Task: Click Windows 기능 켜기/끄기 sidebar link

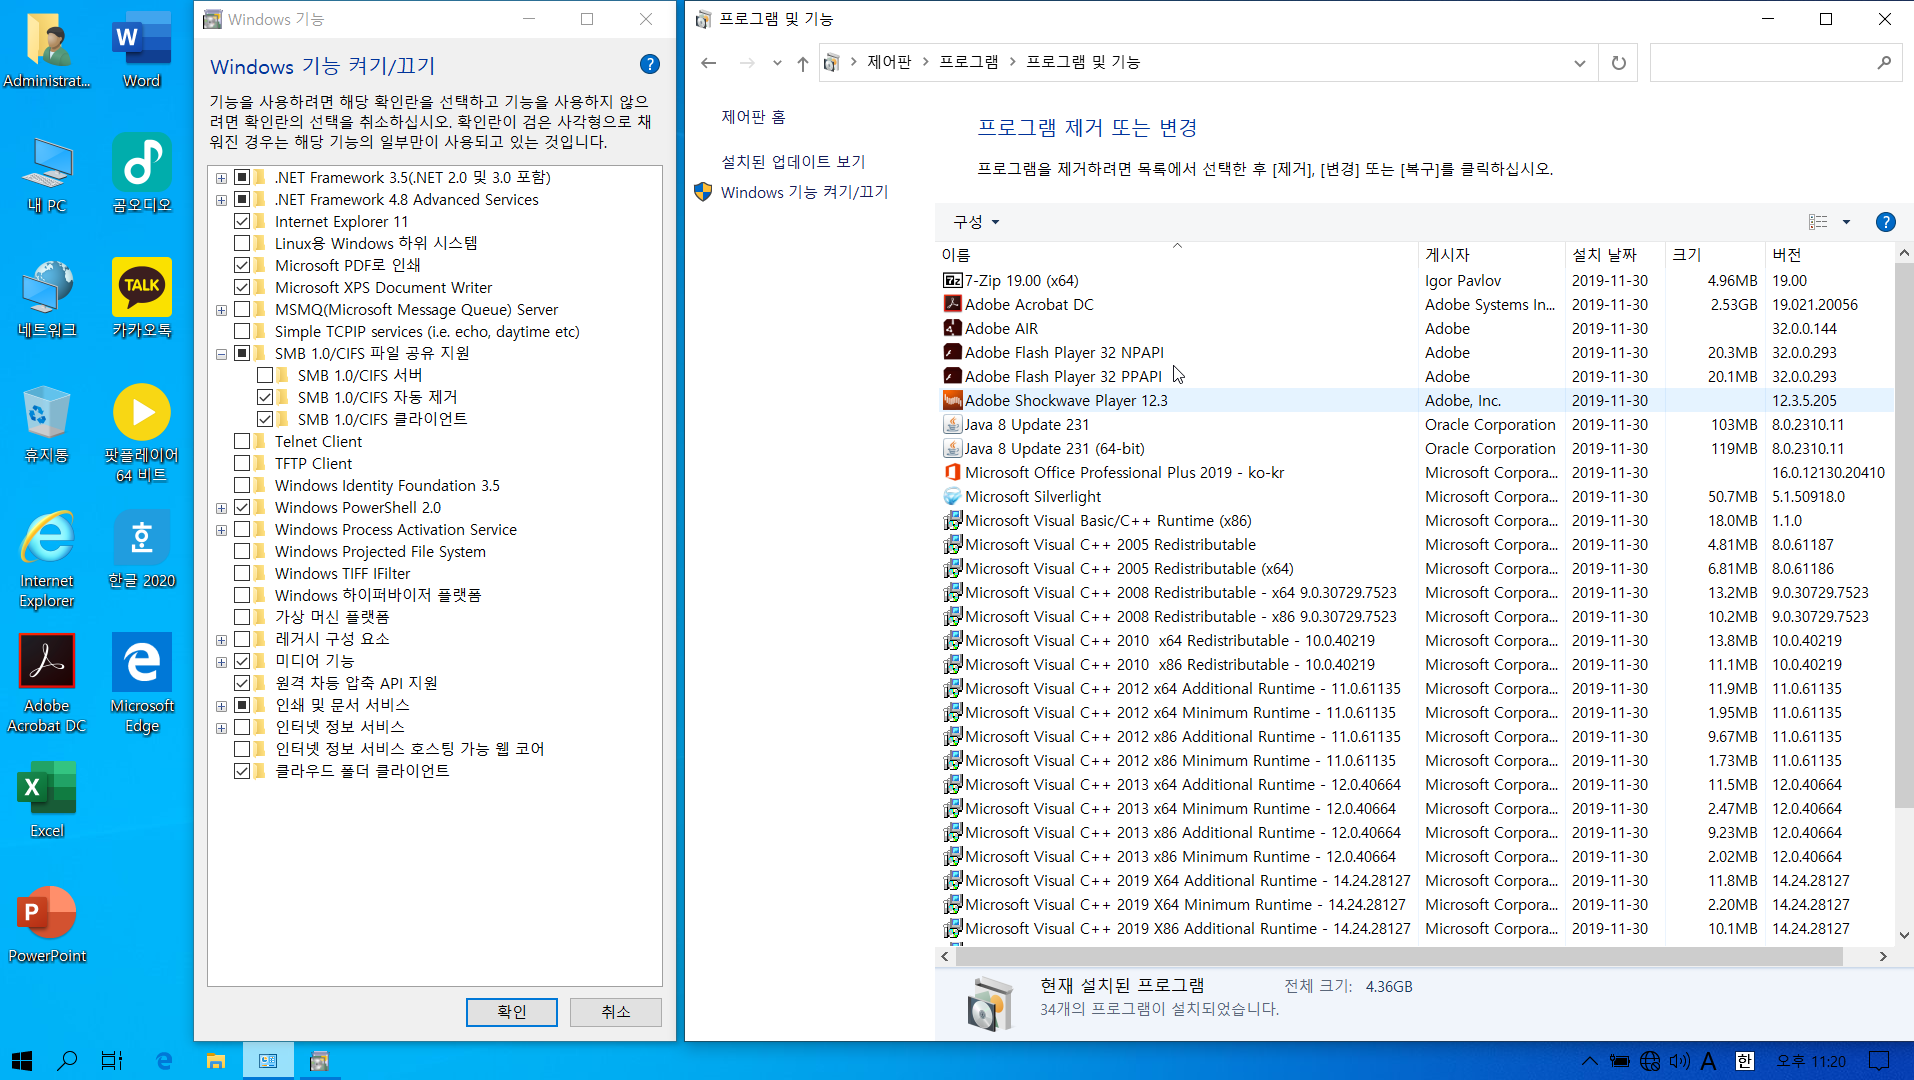Action: (804, 192)
